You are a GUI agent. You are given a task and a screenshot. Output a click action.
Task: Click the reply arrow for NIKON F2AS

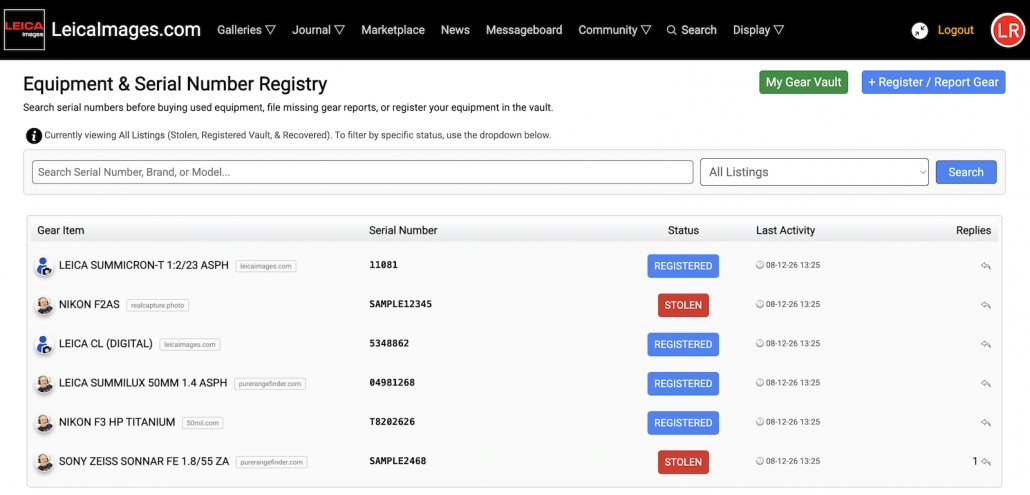pyautogui.click(x=986, y=305)
